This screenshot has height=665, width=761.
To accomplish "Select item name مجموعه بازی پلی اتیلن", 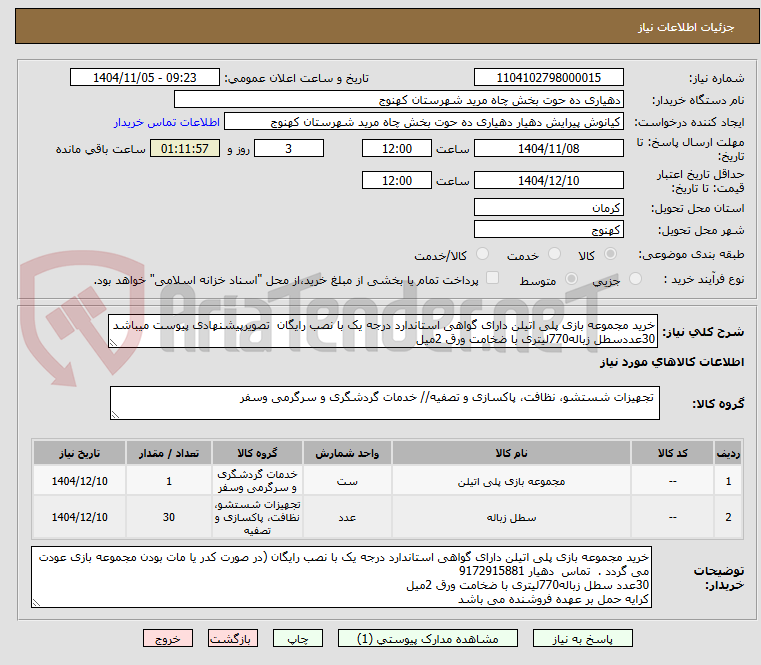I will (511, 482).
